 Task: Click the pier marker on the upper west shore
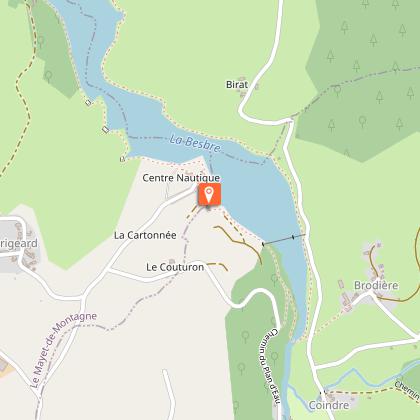coord(88,103)
